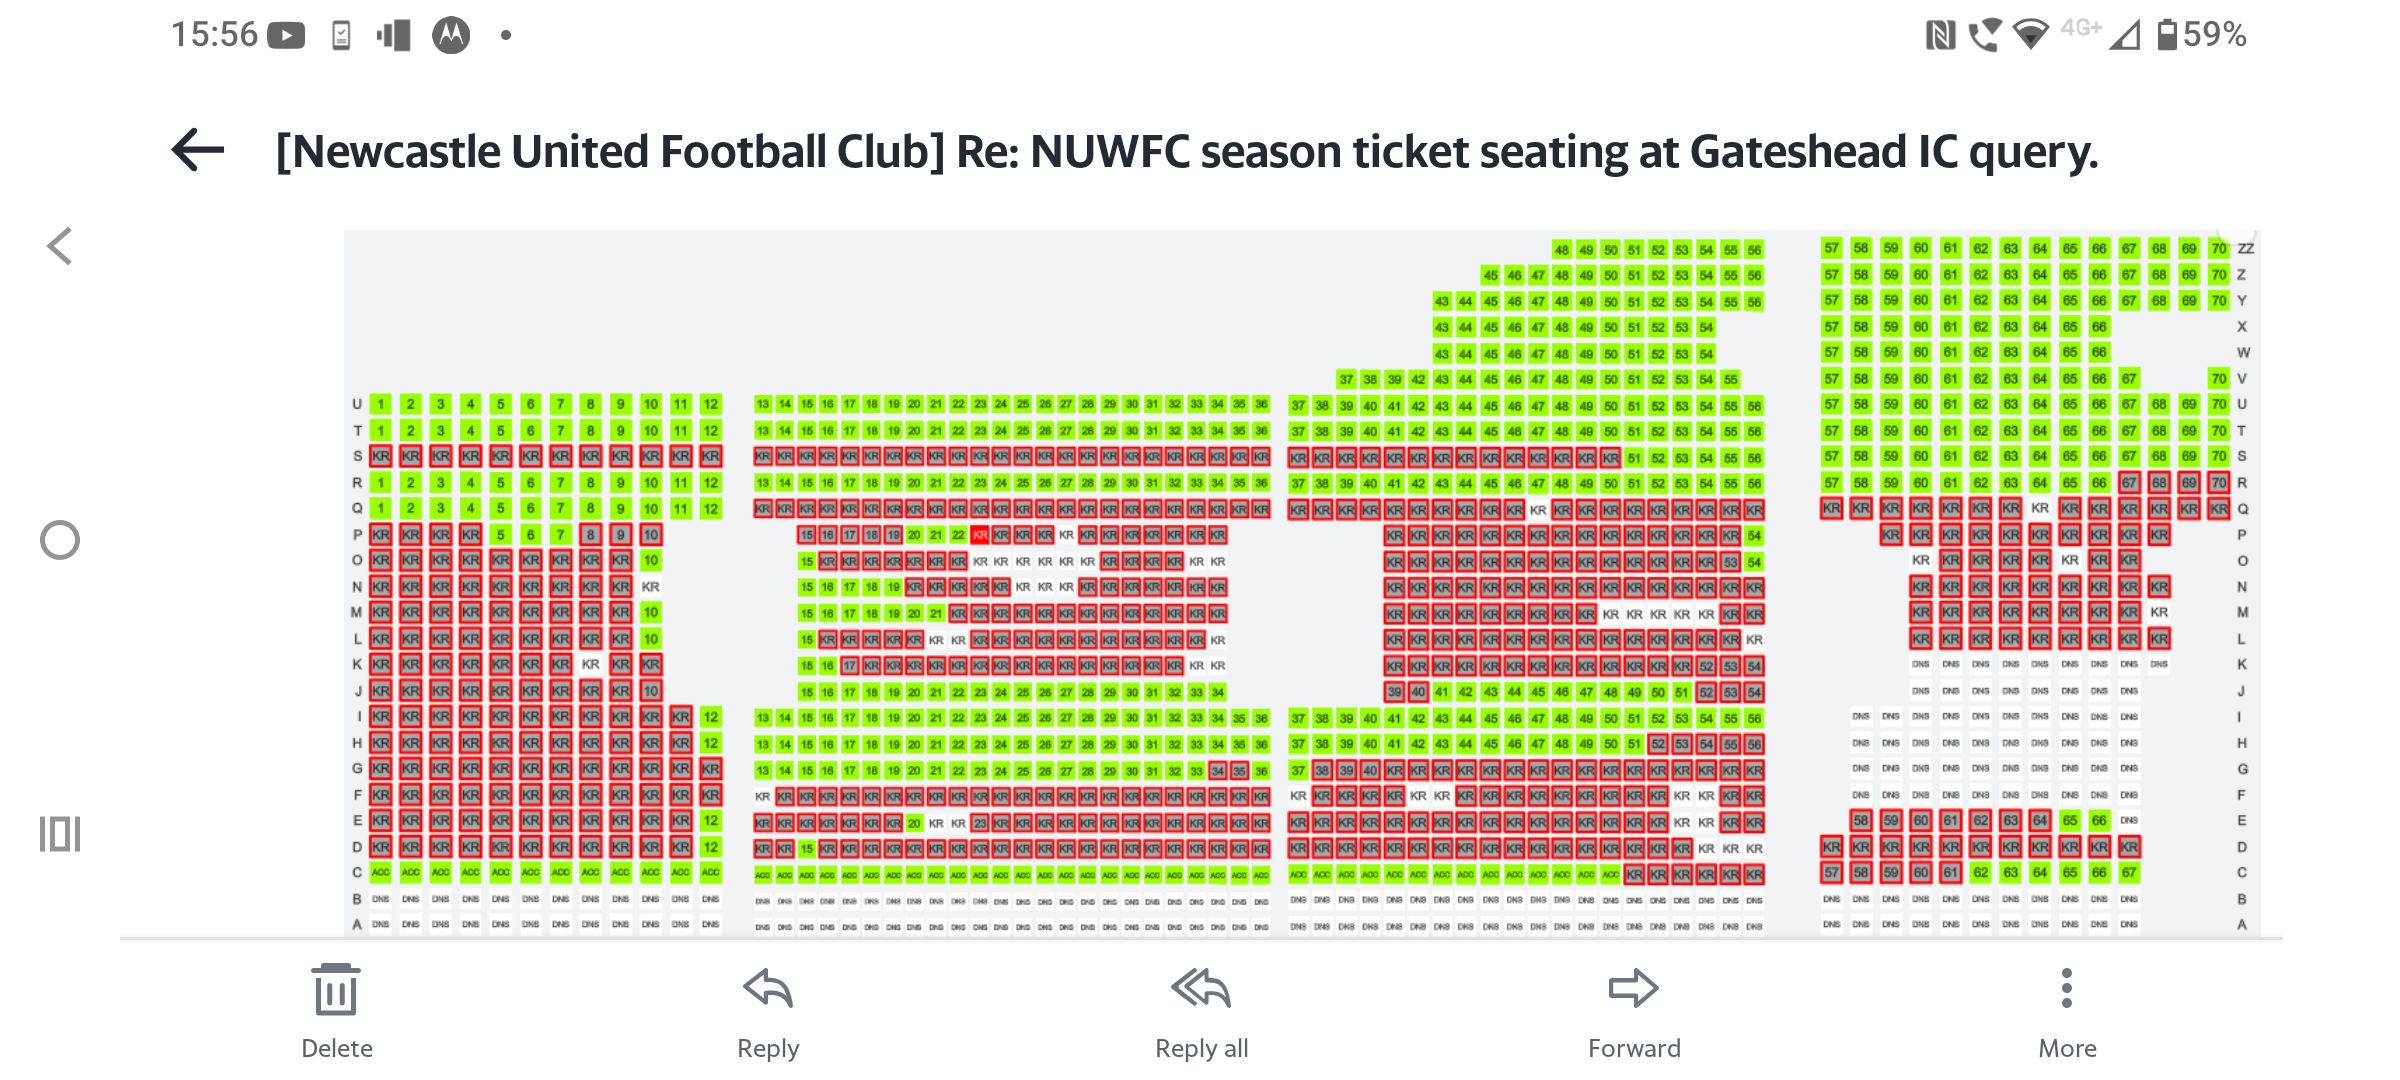
Task: Tap the Reply arrow icon
Action: 768,988
